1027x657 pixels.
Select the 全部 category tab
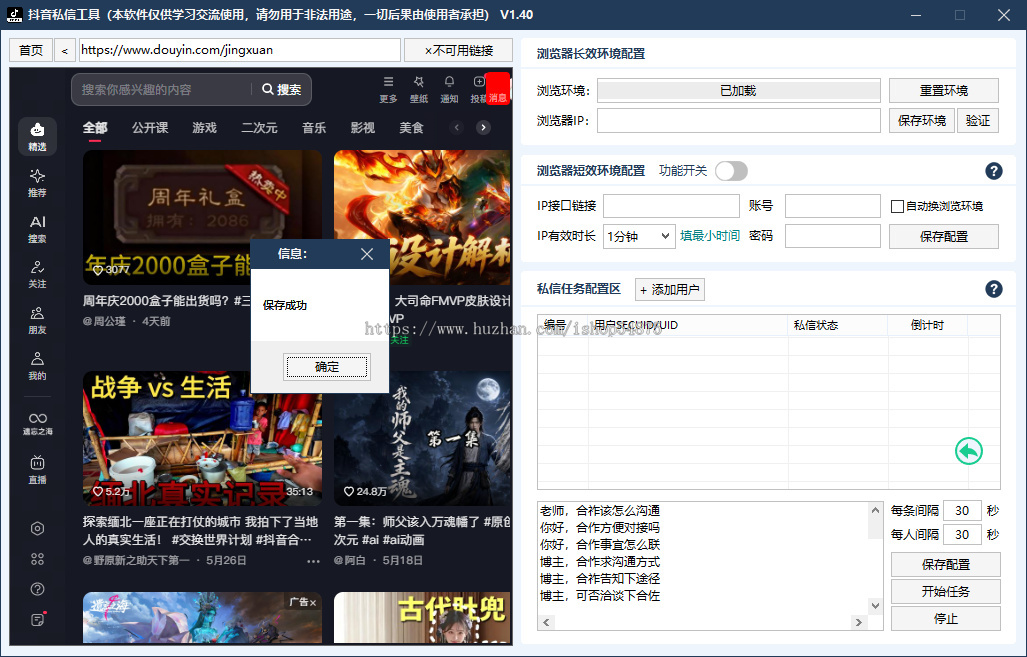[x=95, y=128]
